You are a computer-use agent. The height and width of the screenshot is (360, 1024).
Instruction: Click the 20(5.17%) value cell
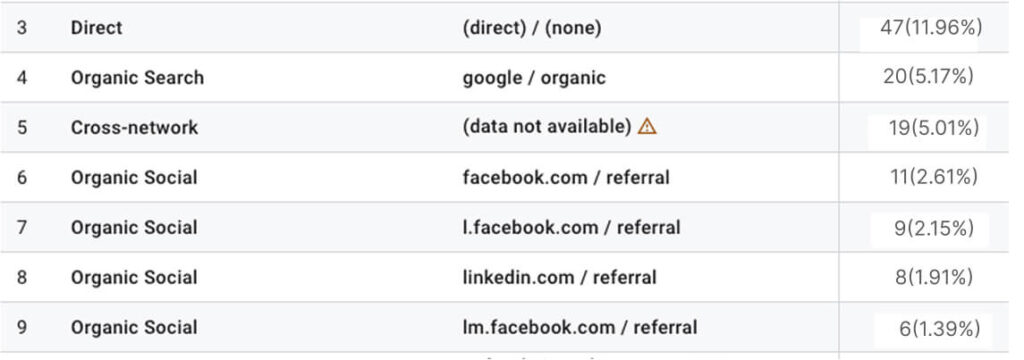click(x=928, y=77)
